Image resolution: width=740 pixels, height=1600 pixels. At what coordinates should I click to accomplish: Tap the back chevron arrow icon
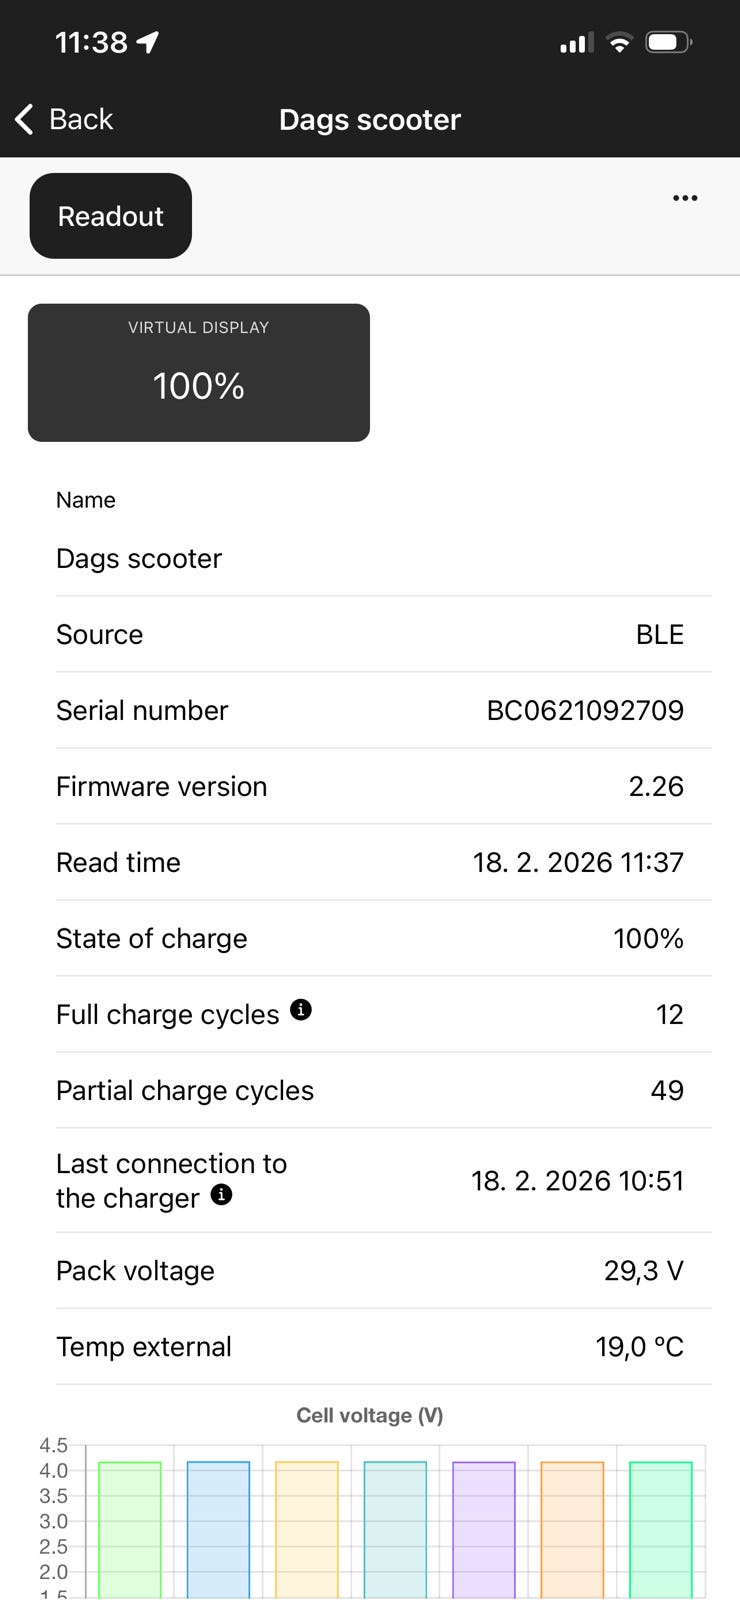(x=25, y=119)
